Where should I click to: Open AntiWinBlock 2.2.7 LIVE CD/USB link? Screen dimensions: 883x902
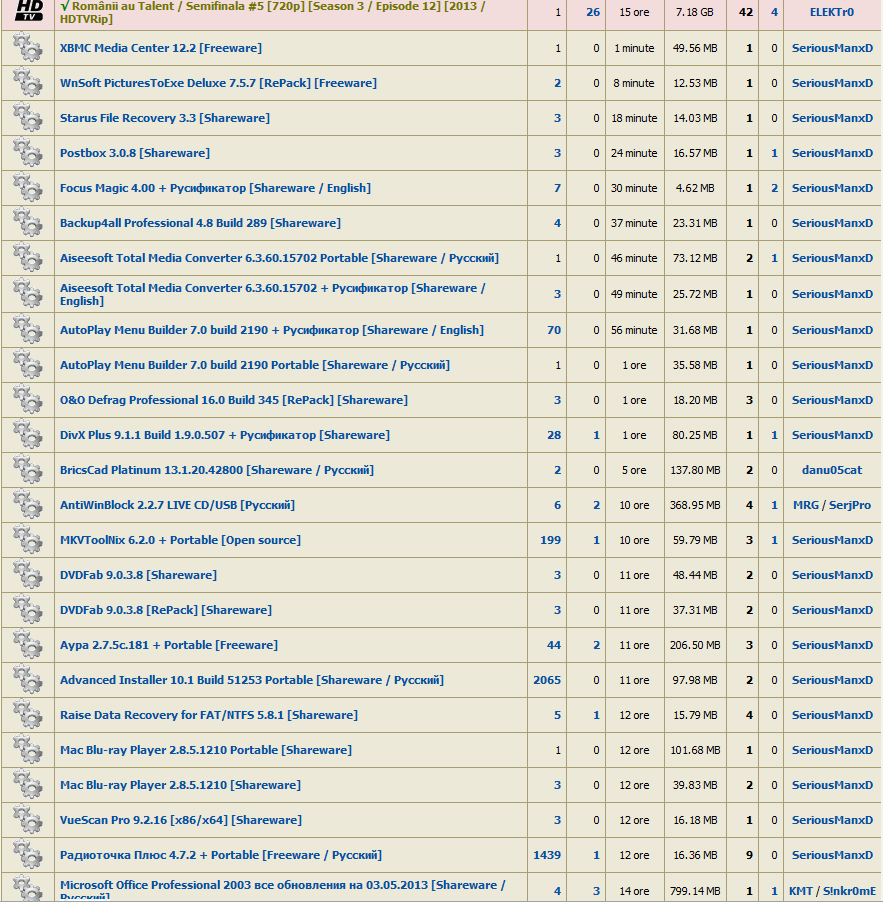point(177,506)
